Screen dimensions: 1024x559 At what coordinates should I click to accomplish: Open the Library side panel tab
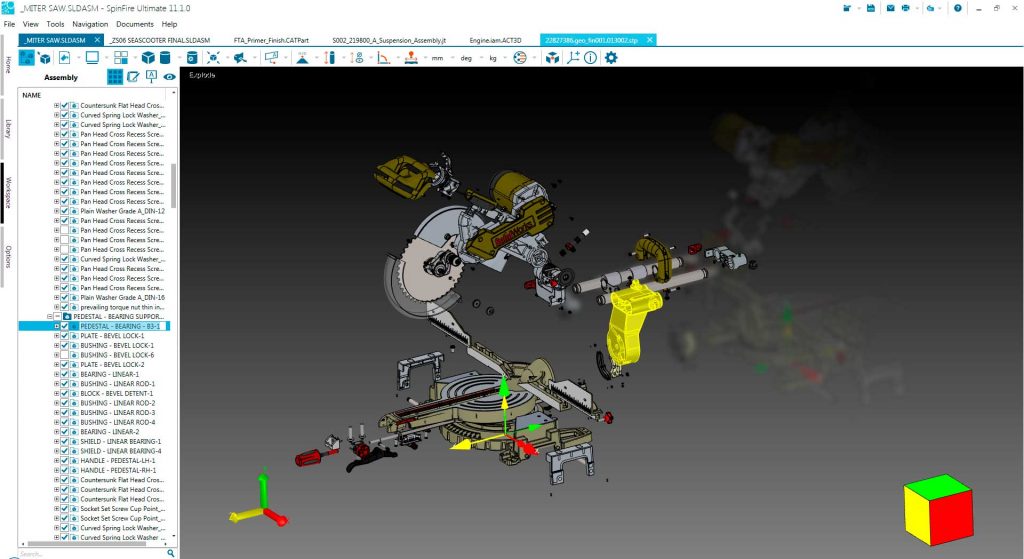pos(8,129)
